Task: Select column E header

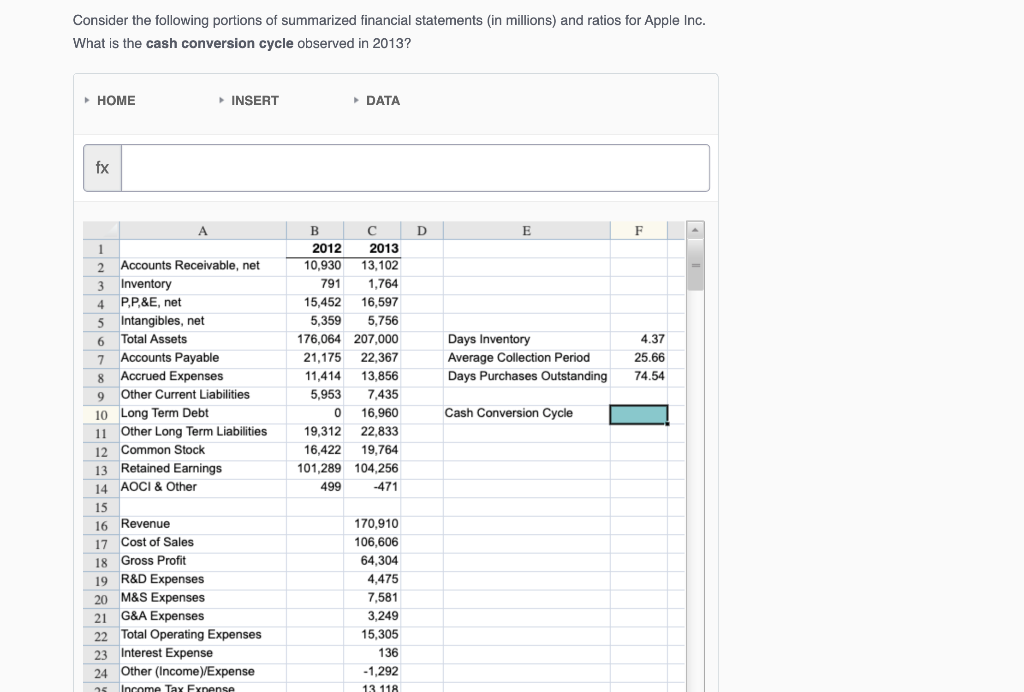Action: (x=526, y=230)
